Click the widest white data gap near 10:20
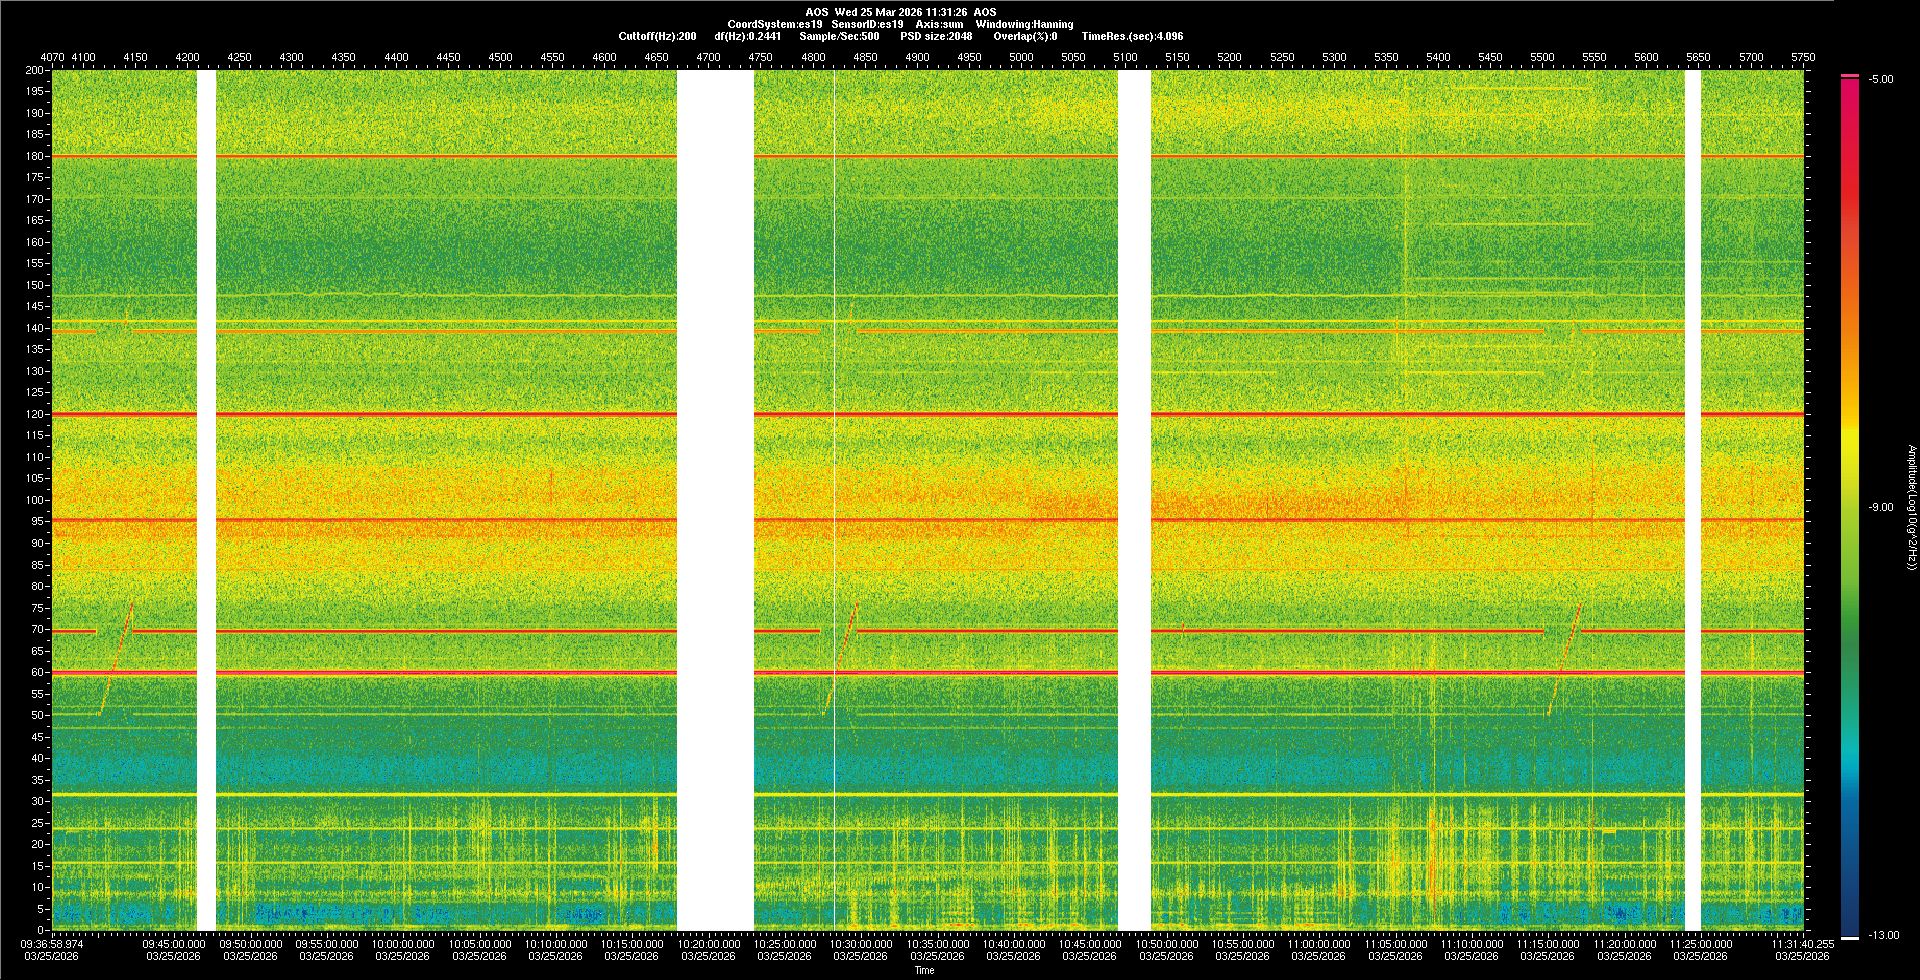The image size is (1920, 980). coord(715,500)
